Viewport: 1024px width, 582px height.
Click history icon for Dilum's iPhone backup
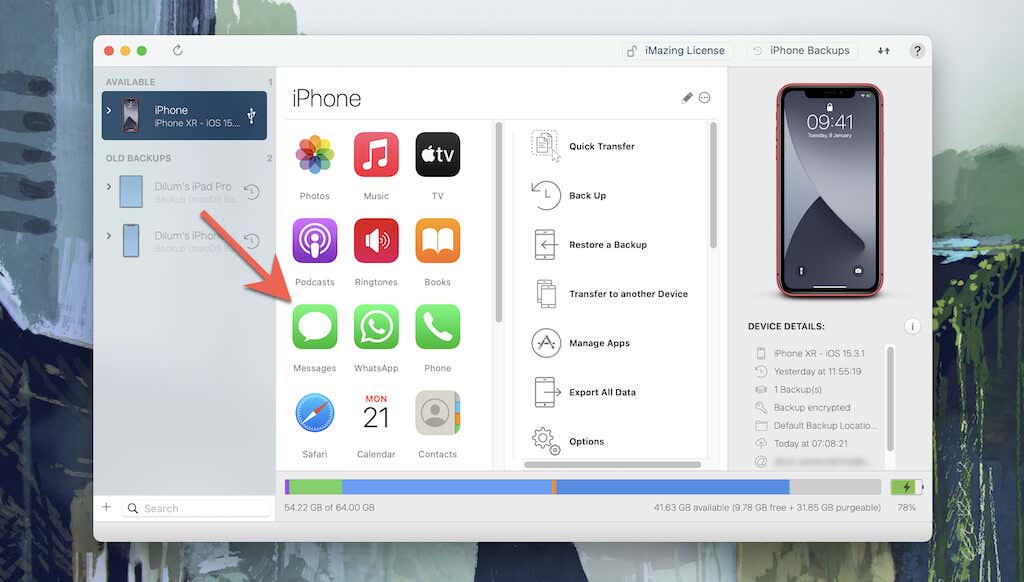[x=252, y=241]
